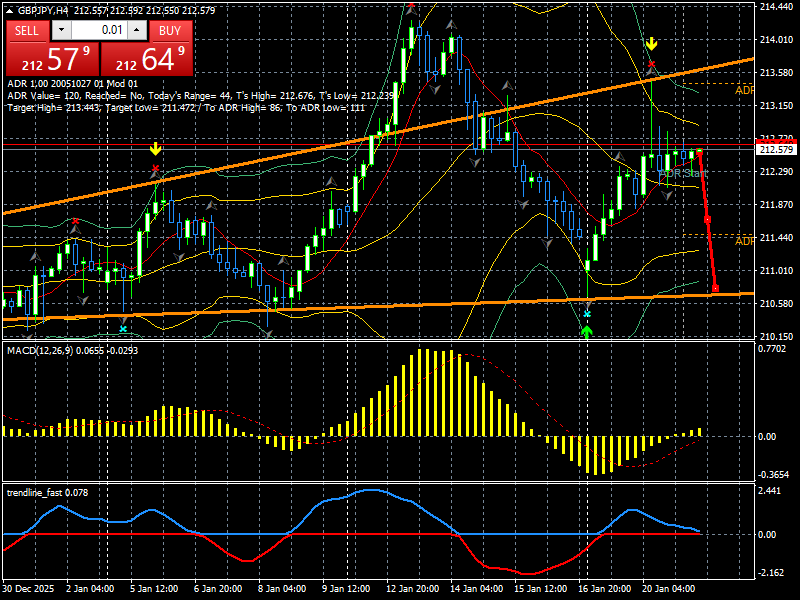
Task: Click the sell price 212.579 tile
Action: click(52, 59)
